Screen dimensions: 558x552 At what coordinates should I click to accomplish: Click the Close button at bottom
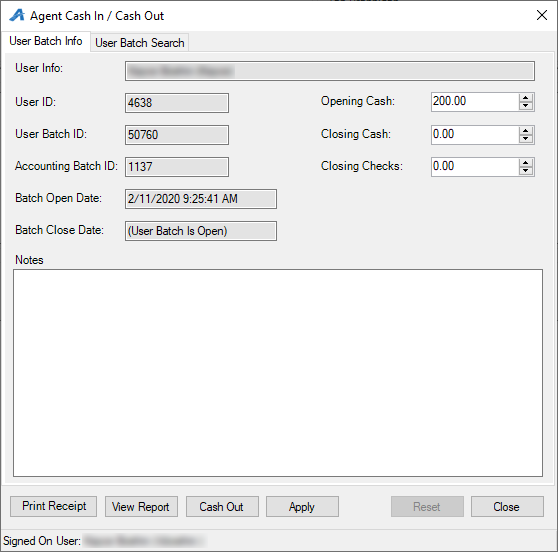click(x=507, y=506)
